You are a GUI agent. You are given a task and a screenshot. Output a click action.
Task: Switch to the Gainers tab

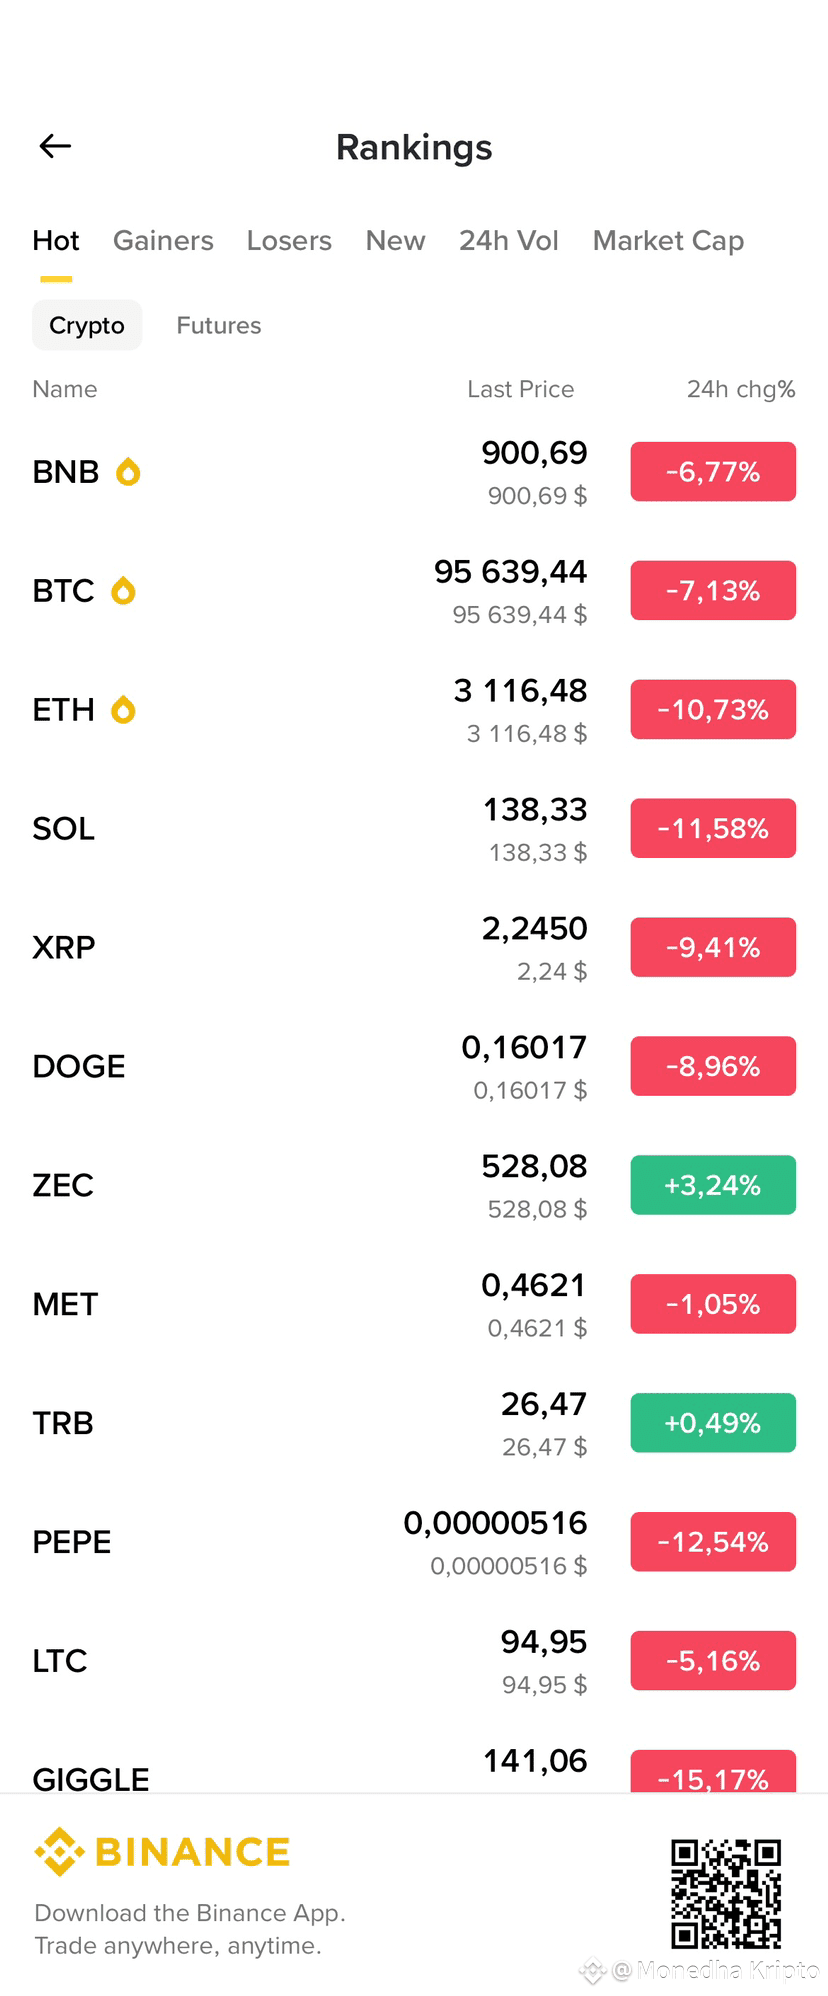[163, 241]
